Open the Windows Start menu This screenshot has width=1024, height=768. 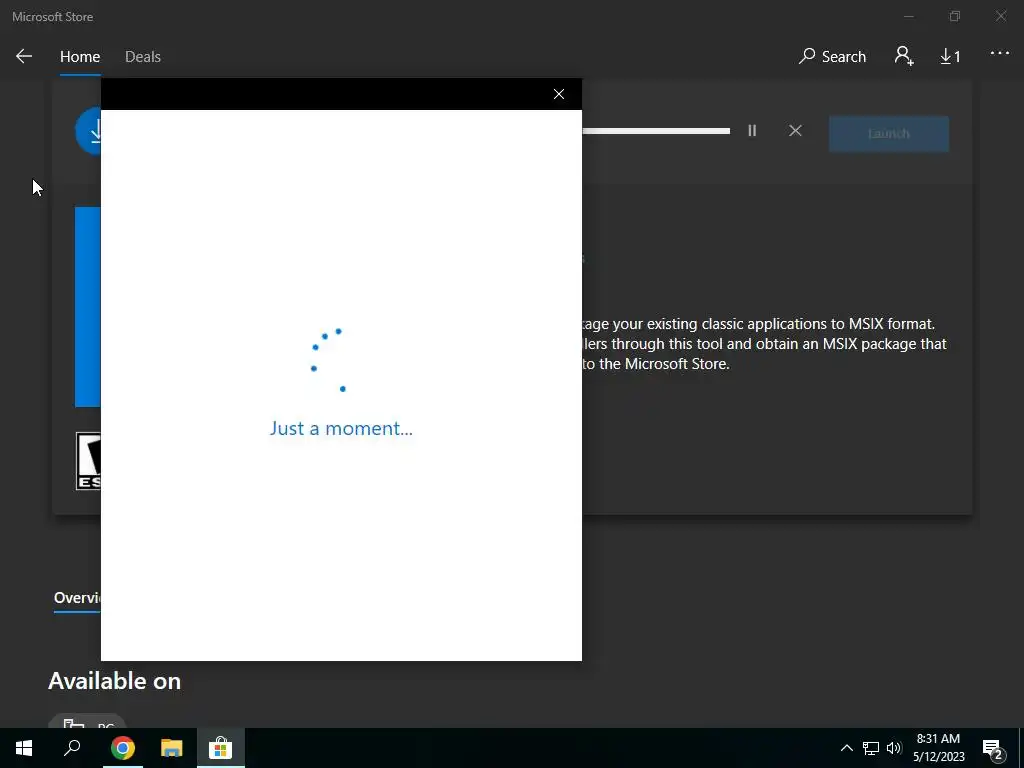pyautogui.click(x=24, y=748)
